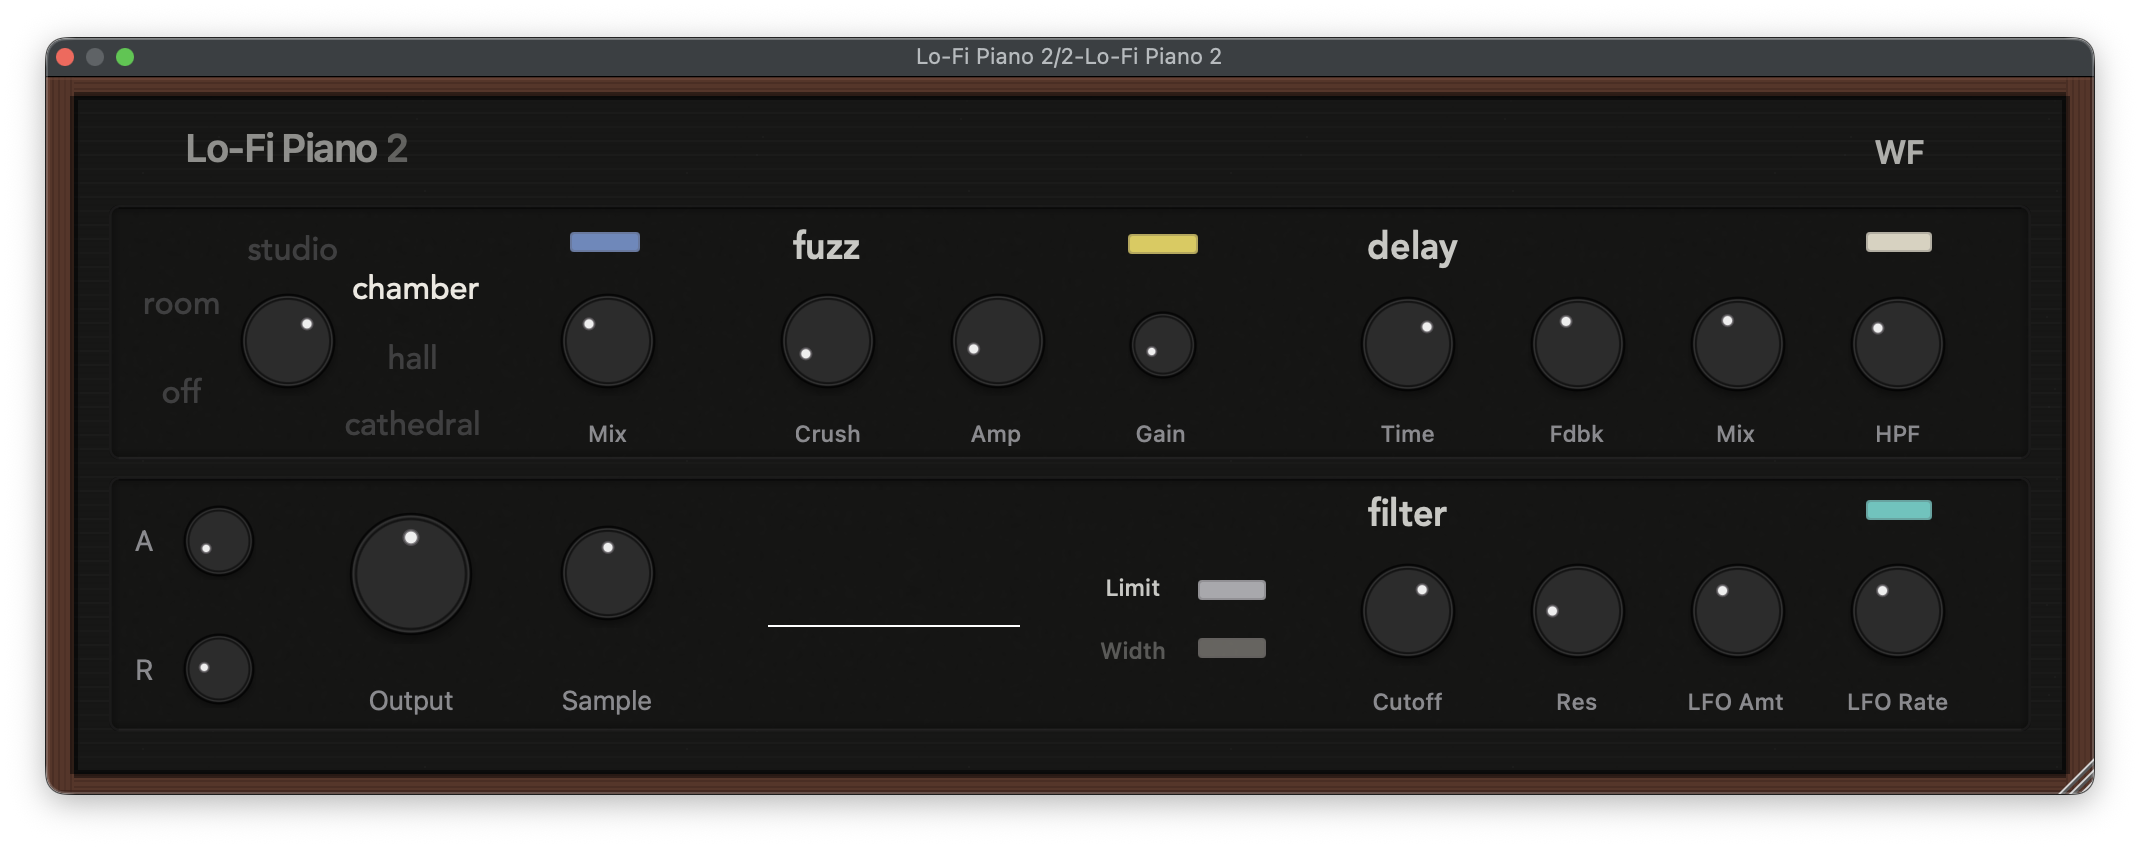The height and width of the screenshot is (848, 2140).
Task: Click the reverb Mix knob
Action: click(x=608, y=341)
